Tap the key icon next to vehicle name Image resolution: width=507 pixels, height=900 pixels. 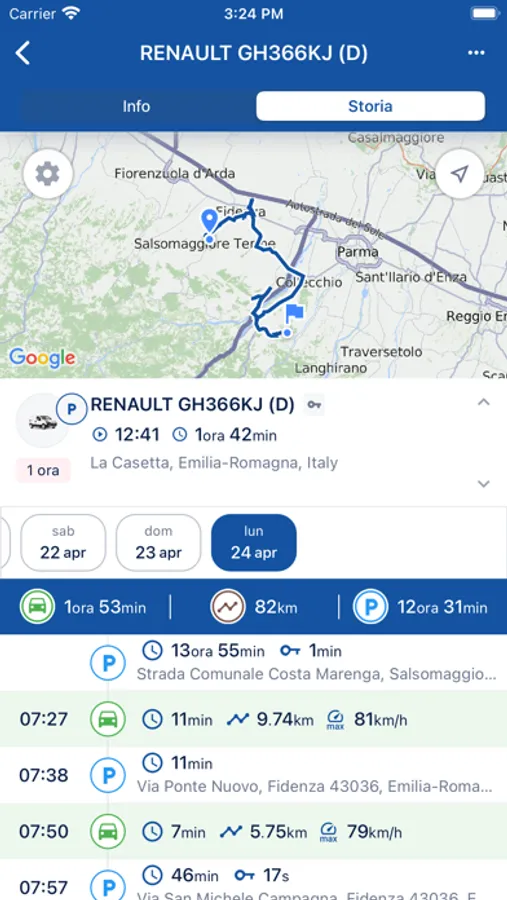coord(314,405)
